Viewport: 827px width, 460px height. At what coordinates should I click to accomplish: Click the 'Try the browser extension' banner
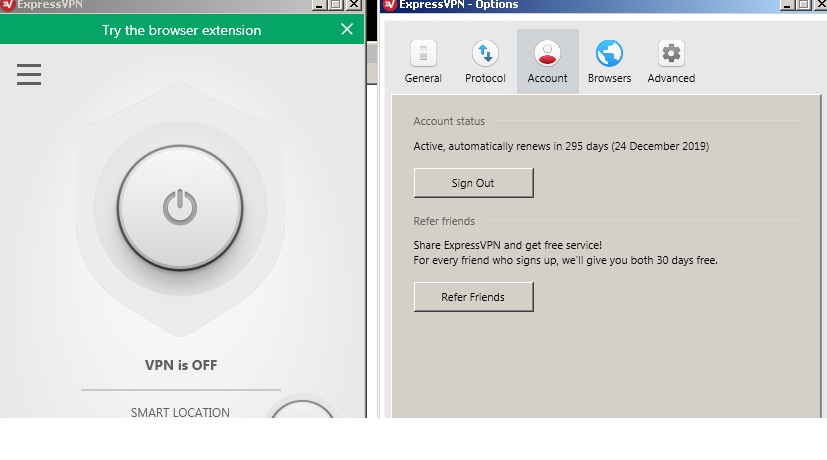coord(181,30)
